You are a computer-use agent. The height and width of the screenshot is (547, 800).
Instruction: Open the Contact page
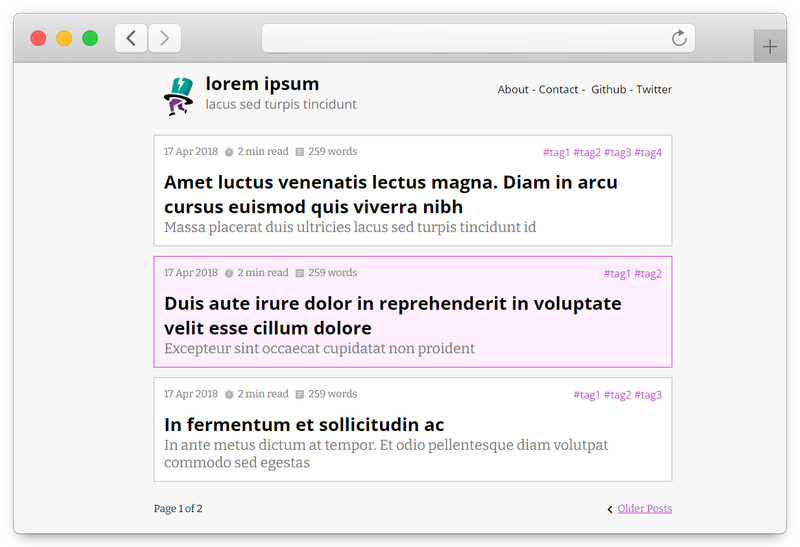pyautogui.click(x=558, y=89)
